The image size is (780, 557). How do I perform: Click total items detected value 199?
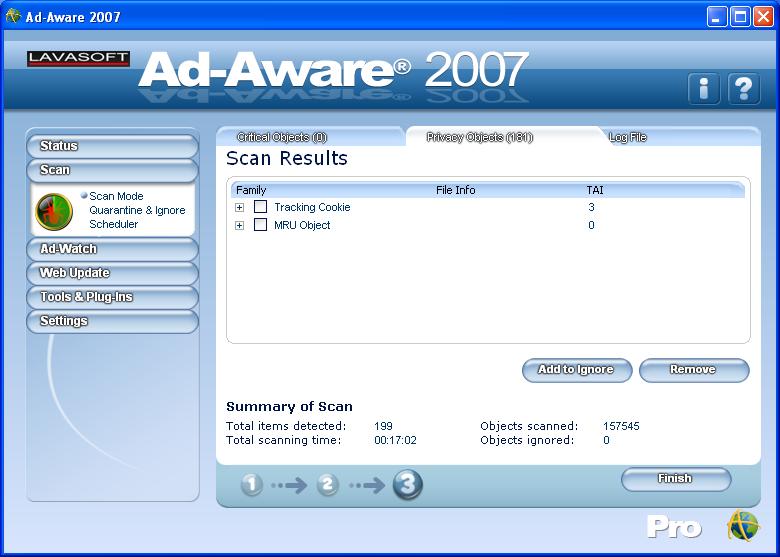383,426
